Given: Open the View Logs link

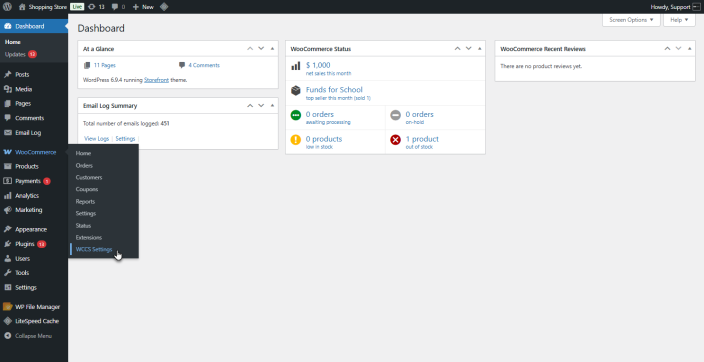Looking at the screenshot, I should (97, 139).
